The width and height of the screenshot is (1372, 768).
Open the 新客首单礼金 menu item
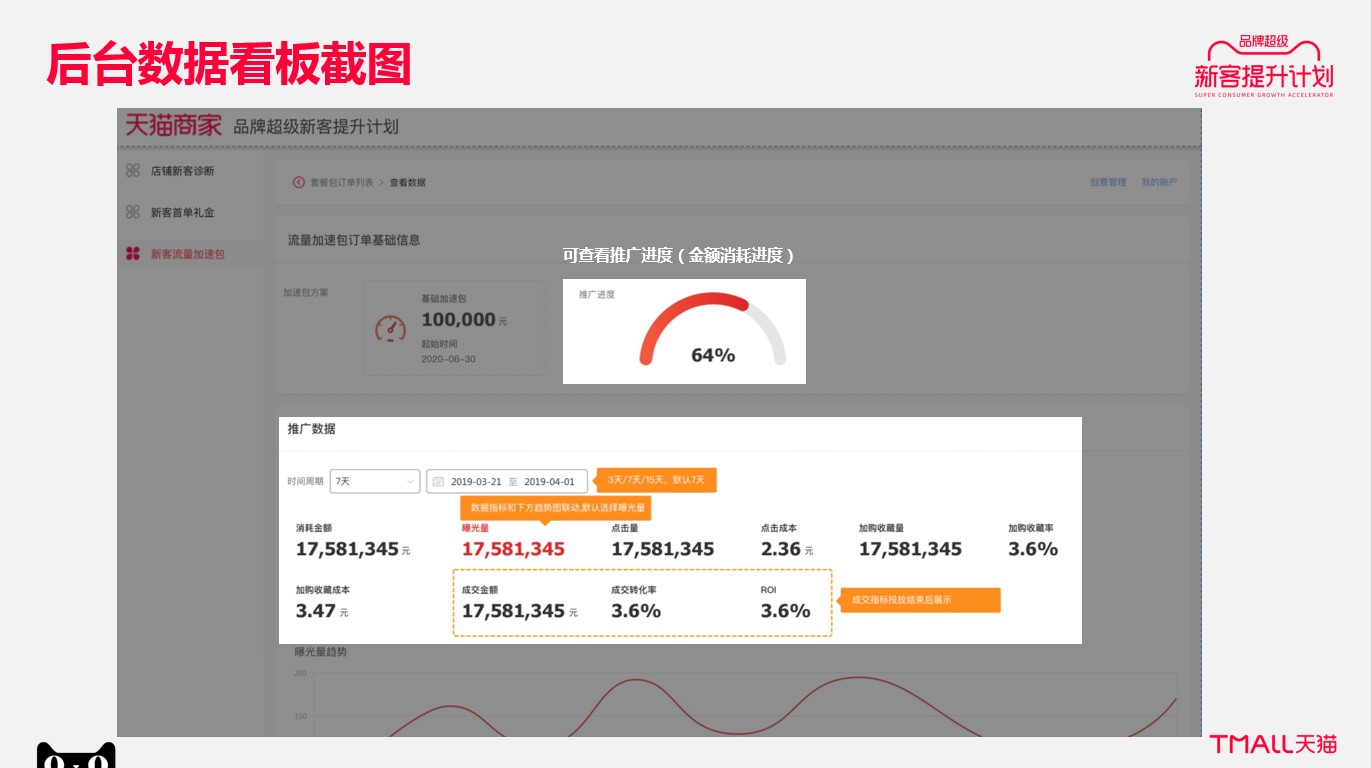[x=182, y=212]
